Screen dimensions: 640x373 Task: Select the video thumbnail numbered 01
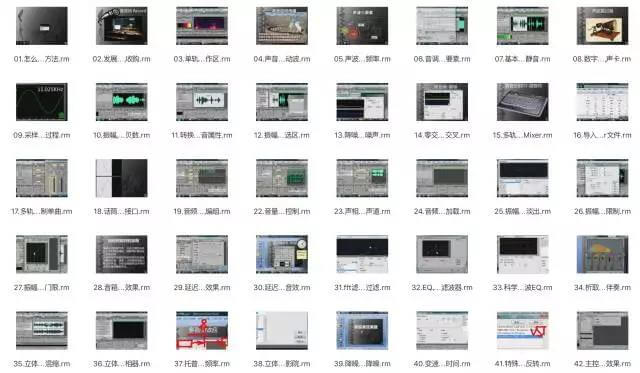[42, 26]
